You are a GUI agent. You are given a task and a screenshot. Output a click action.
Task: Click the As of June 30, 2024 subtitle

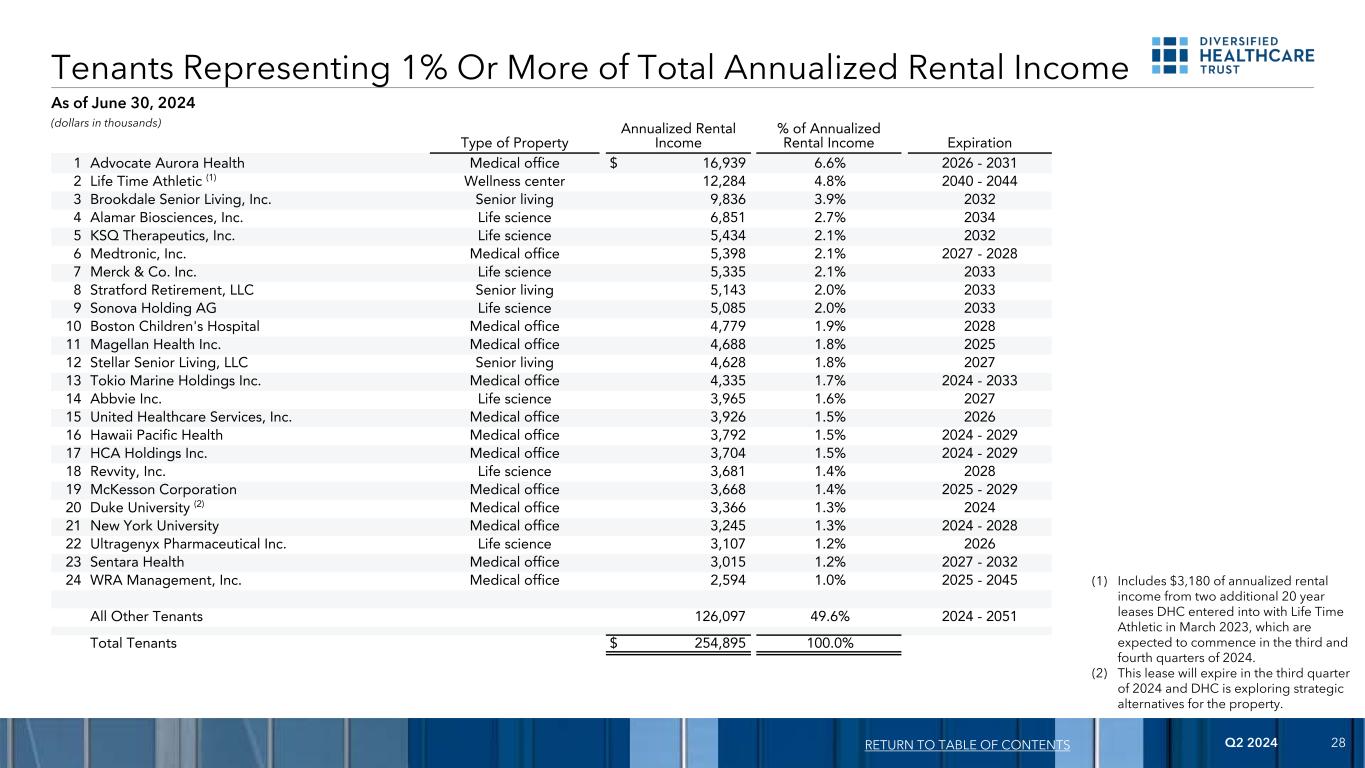pyautogui.click(x=123, y=103)
